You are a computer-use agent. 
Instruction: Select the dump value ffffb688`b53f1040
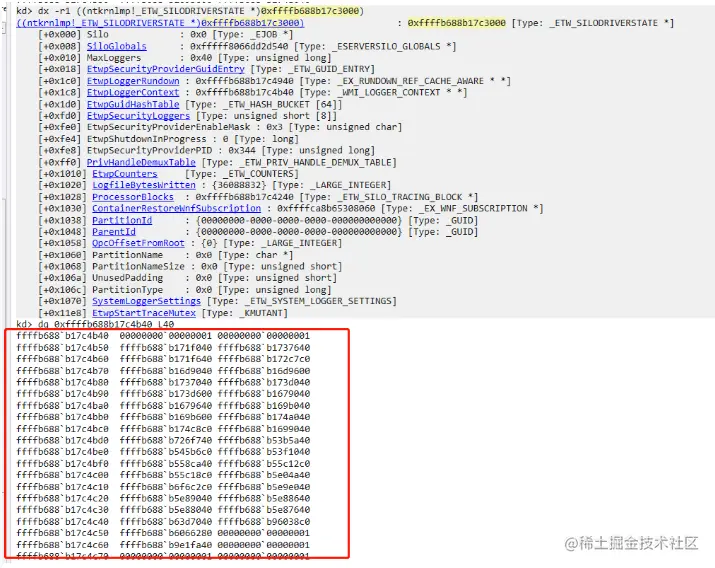[x=264, y=452]
